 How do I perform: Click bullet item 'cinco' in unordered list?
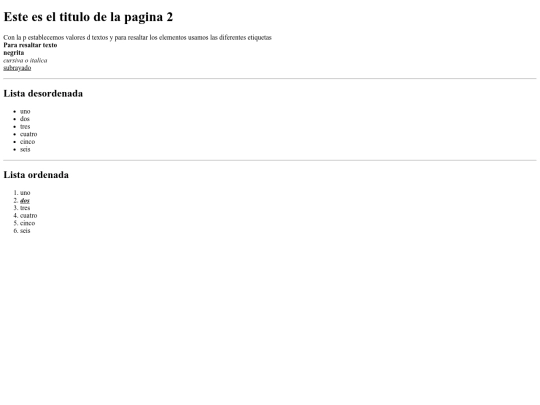pyautogui.click(x=28, y=142)
